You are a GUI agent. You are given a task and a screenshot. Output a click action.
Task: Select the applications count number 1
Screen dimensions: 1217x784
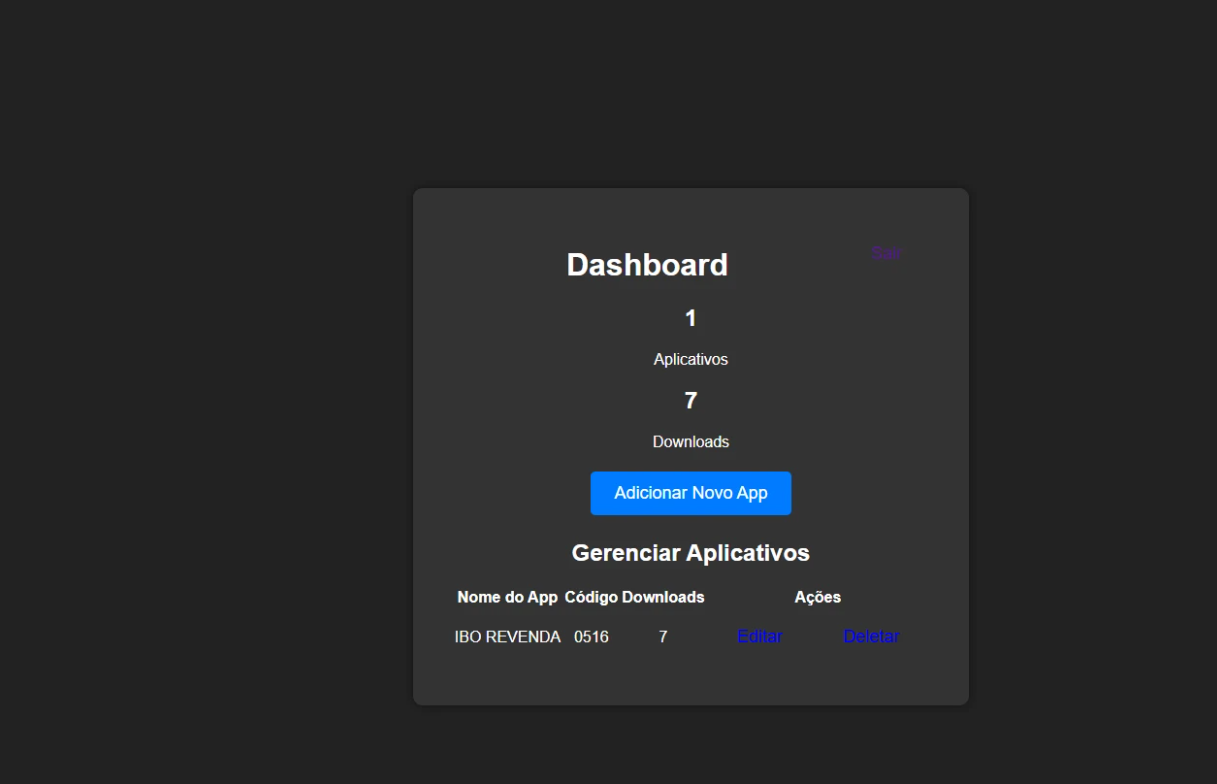(690, 318)
